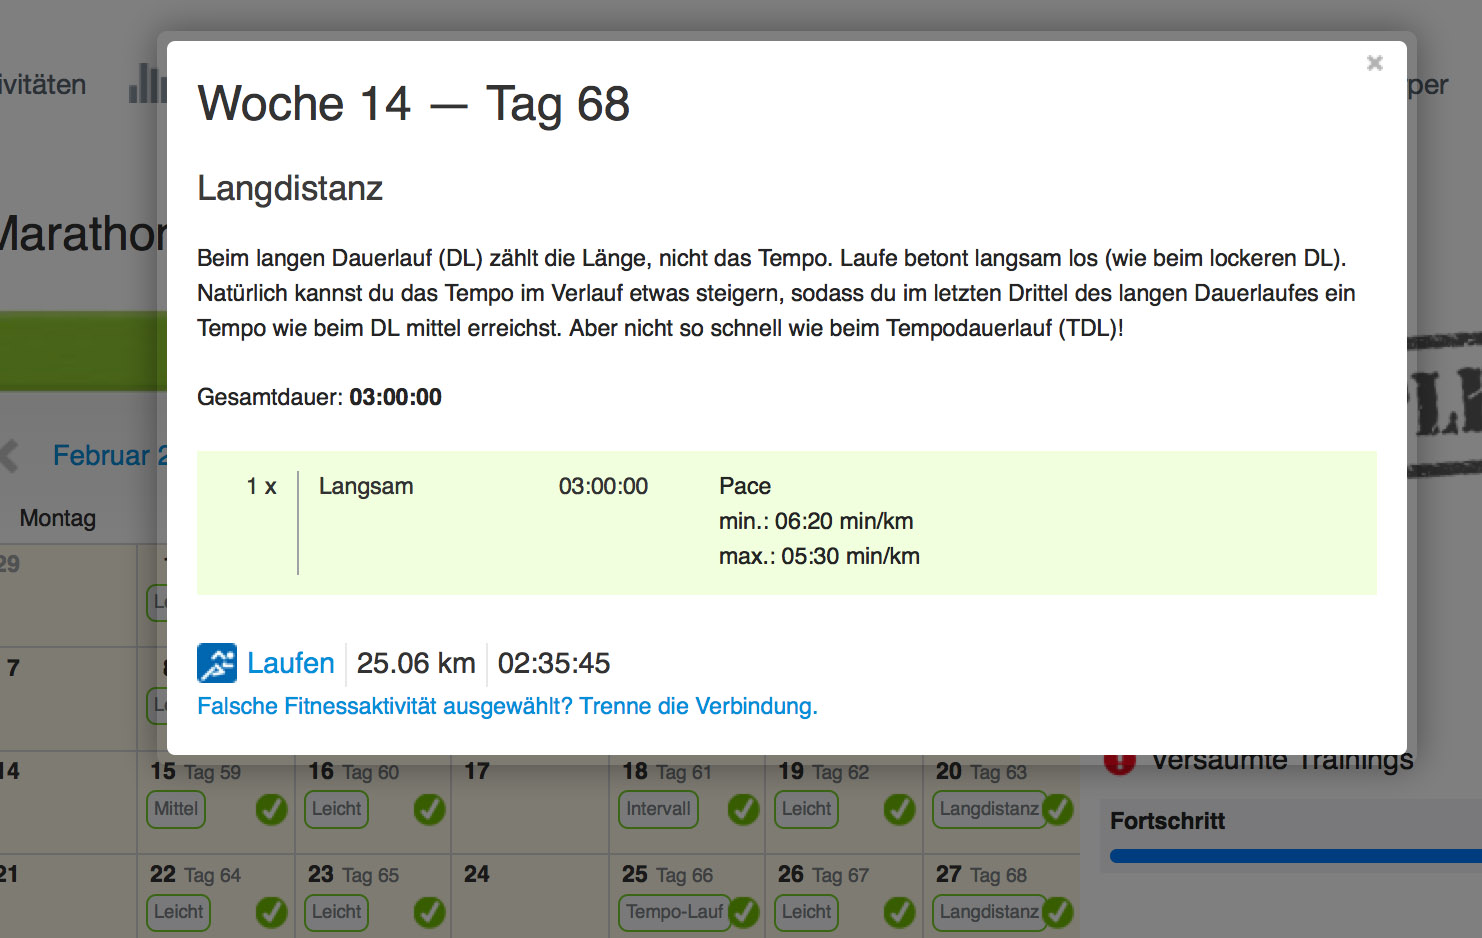Click the red missed trainings warning icon
This screenshot has width=1482, height=938.
(x=1119, y=763)
